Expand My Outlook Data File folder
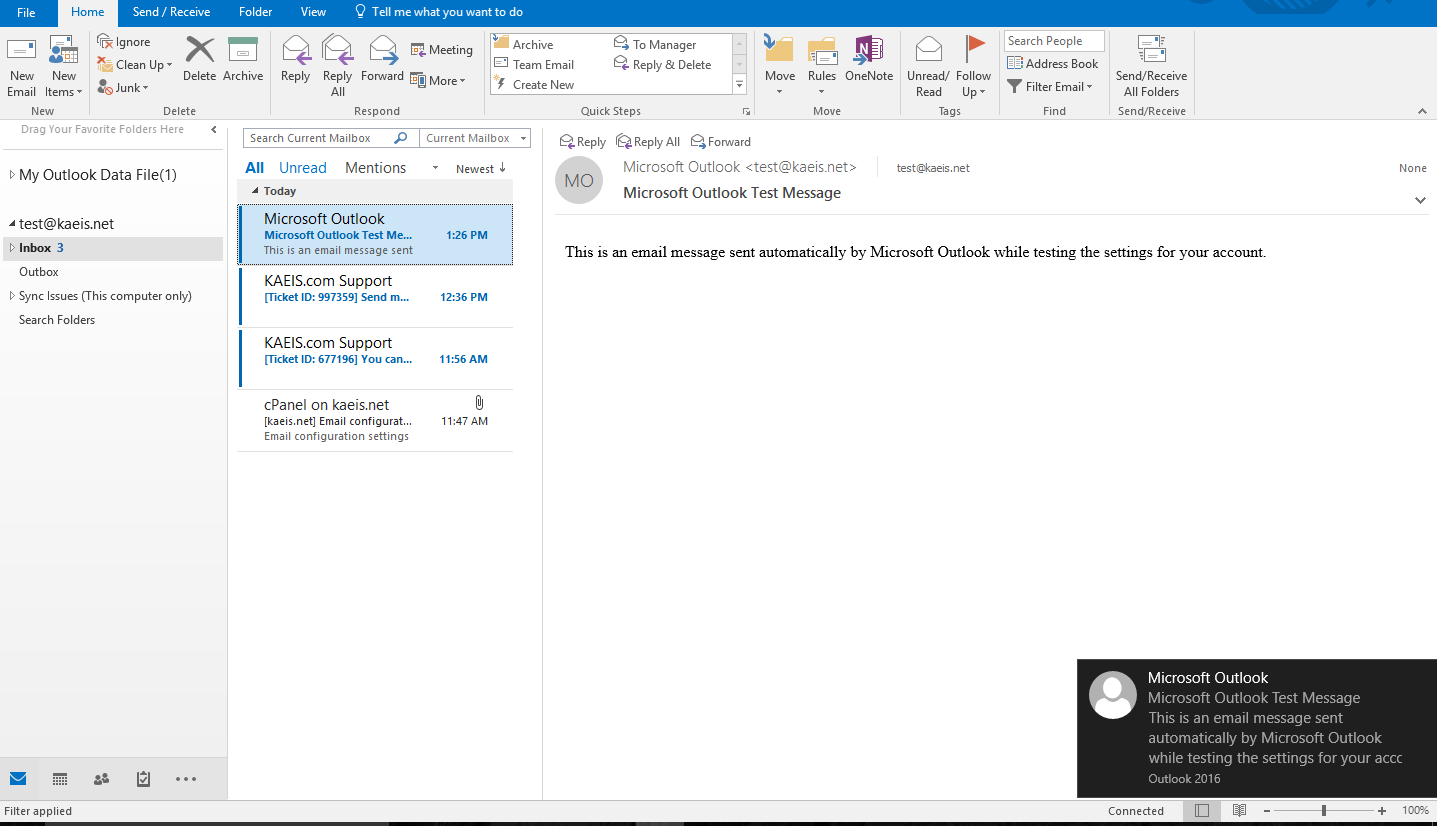Image resolution: width=1437 pixels, height=826 pixels. click(12, 175)
